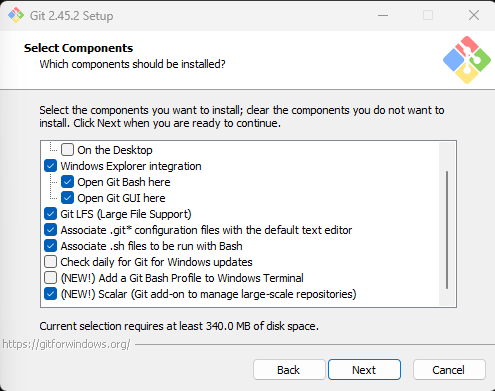Click the Next button
Viewport: 495px width, 391px height.
click(364, 370)
